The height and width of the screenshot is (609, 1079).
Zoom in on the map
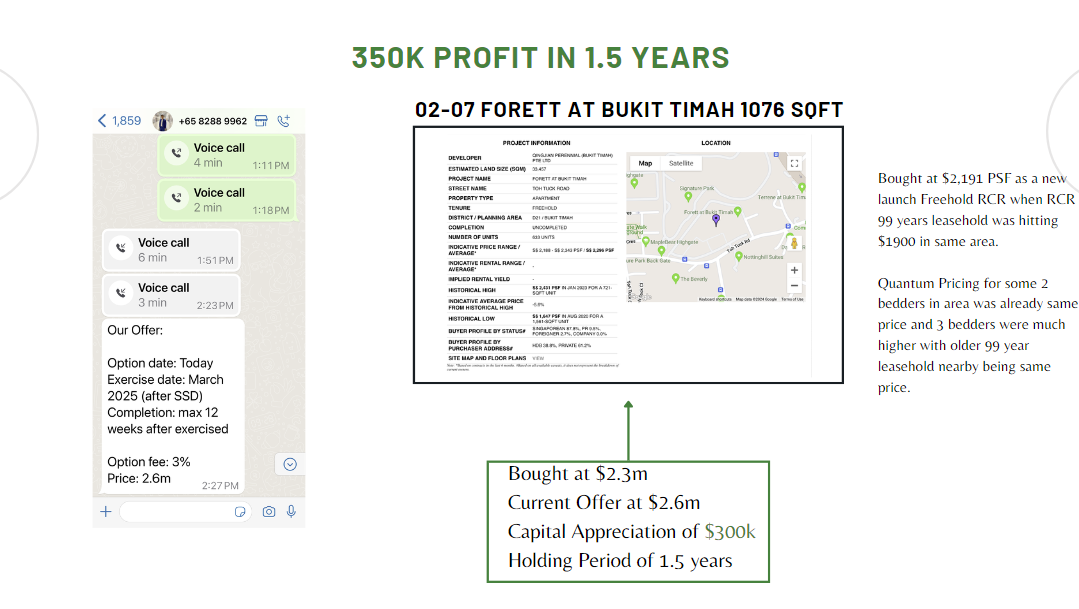click(x=794, y=270)
